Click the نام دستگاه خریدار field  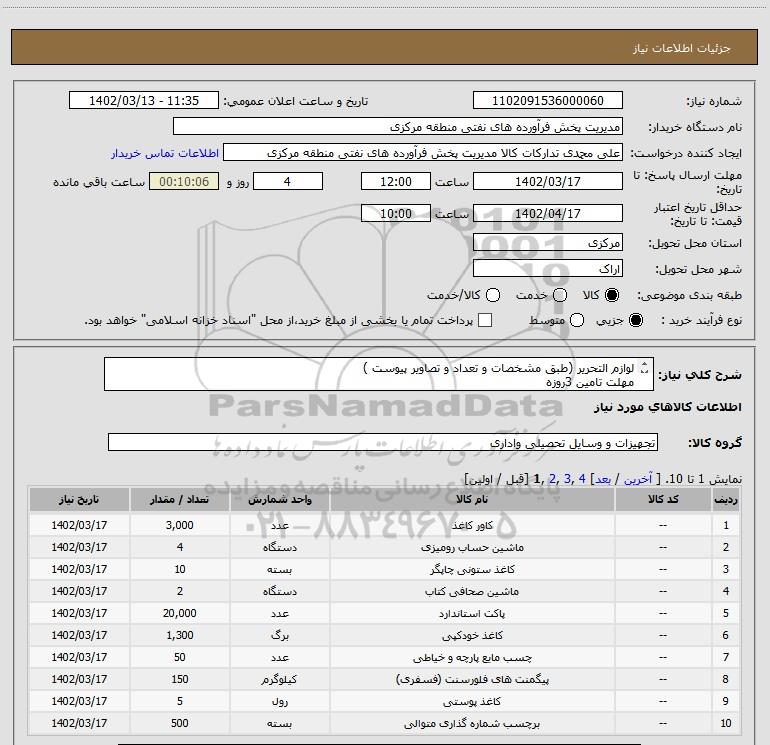pos(398,126)
